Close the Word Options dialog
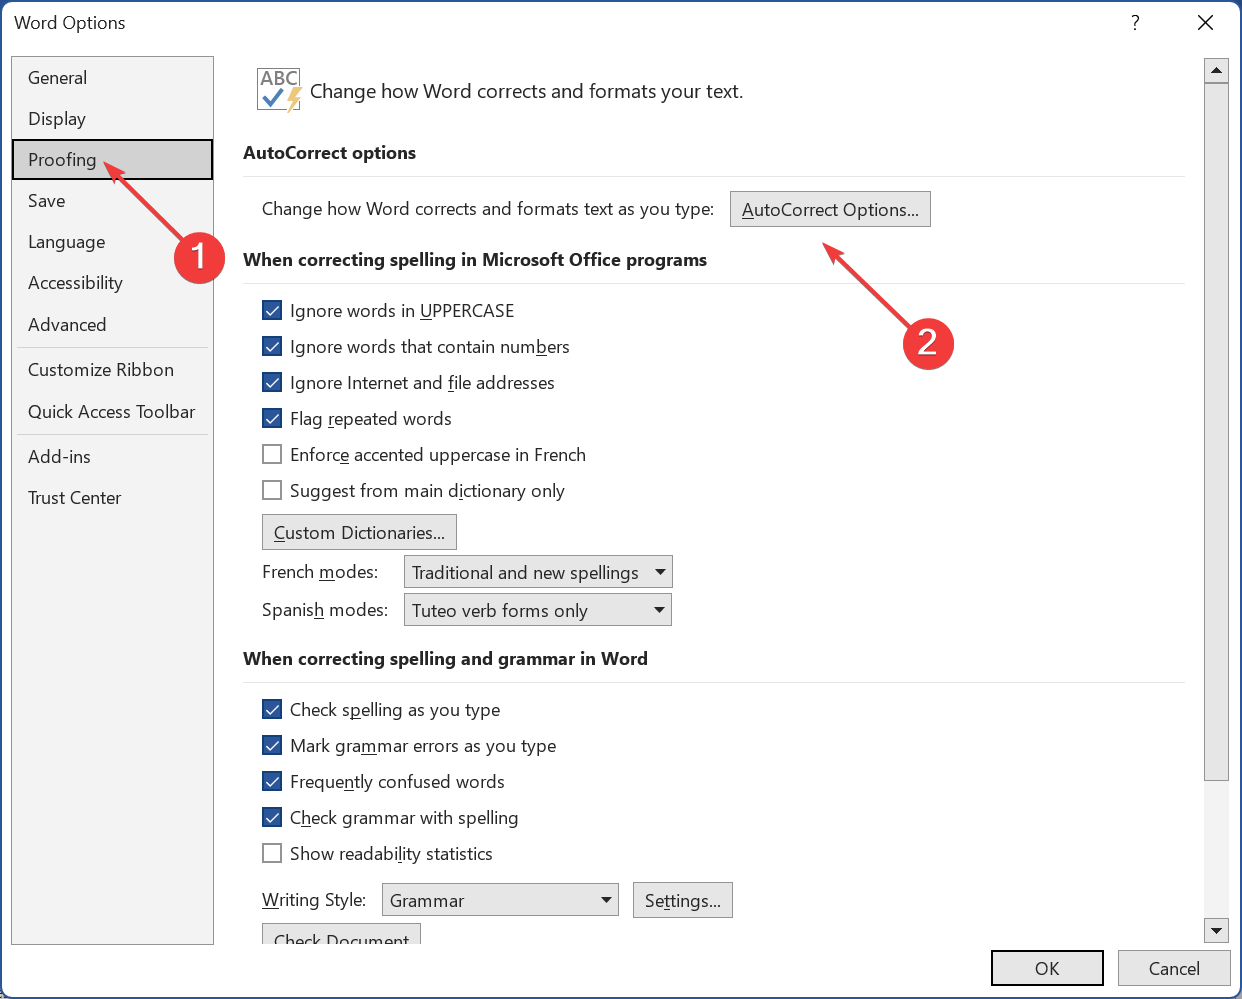 coord(1206,22)
